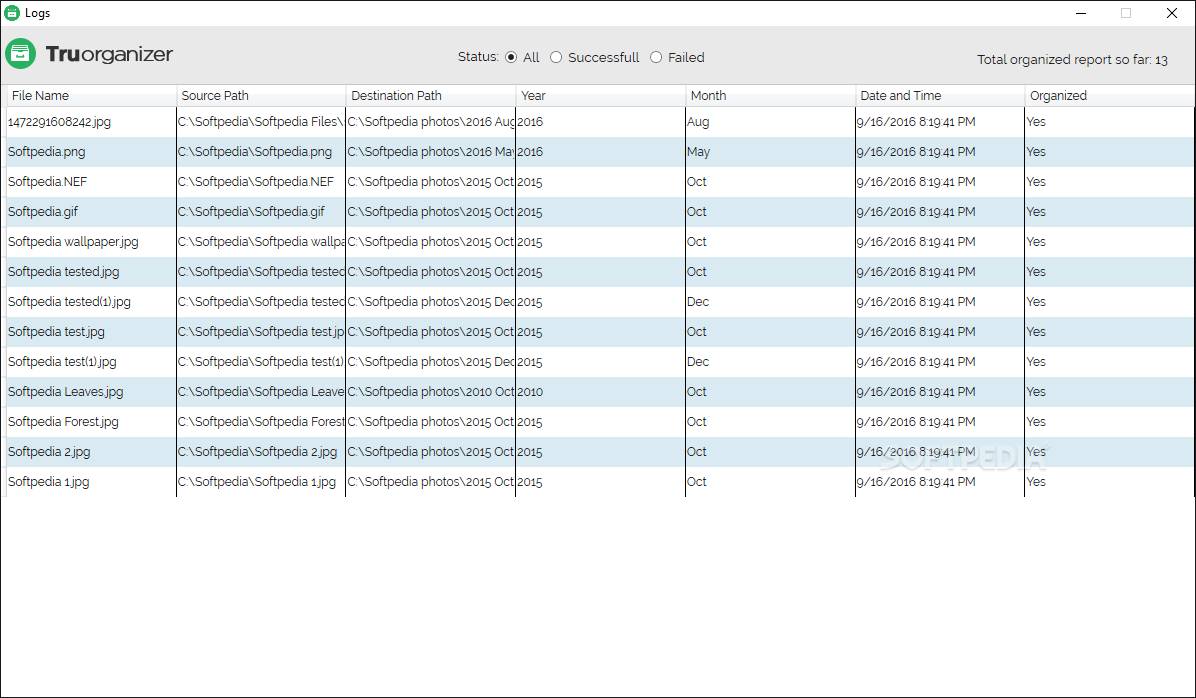Click Dec month in Softpedia test(1).jpg row
This screenshot has width=1196, height=698.
point(698,362)
